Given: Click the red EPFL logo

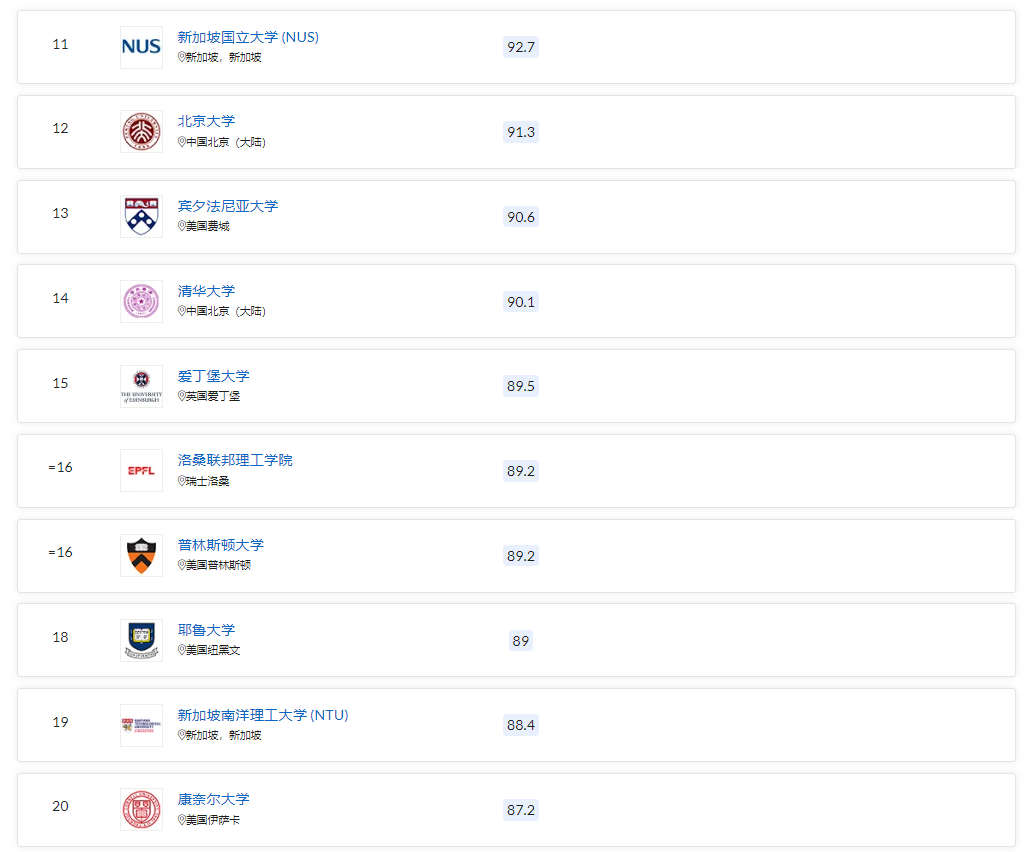Looking at the screenshot, I should coord(141,471).
